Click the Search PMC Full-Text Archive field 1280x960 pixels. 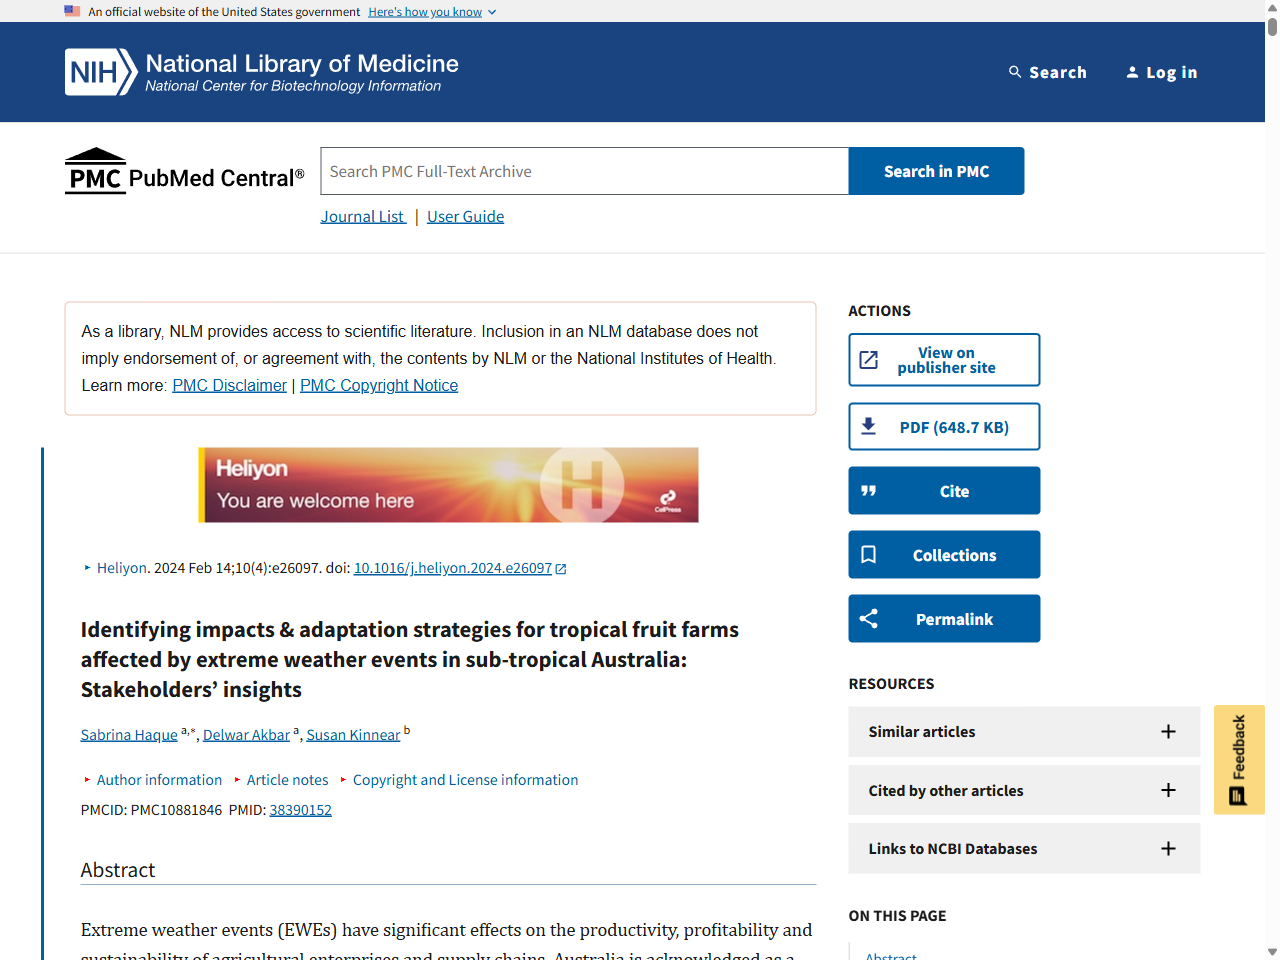pos(584,171)
